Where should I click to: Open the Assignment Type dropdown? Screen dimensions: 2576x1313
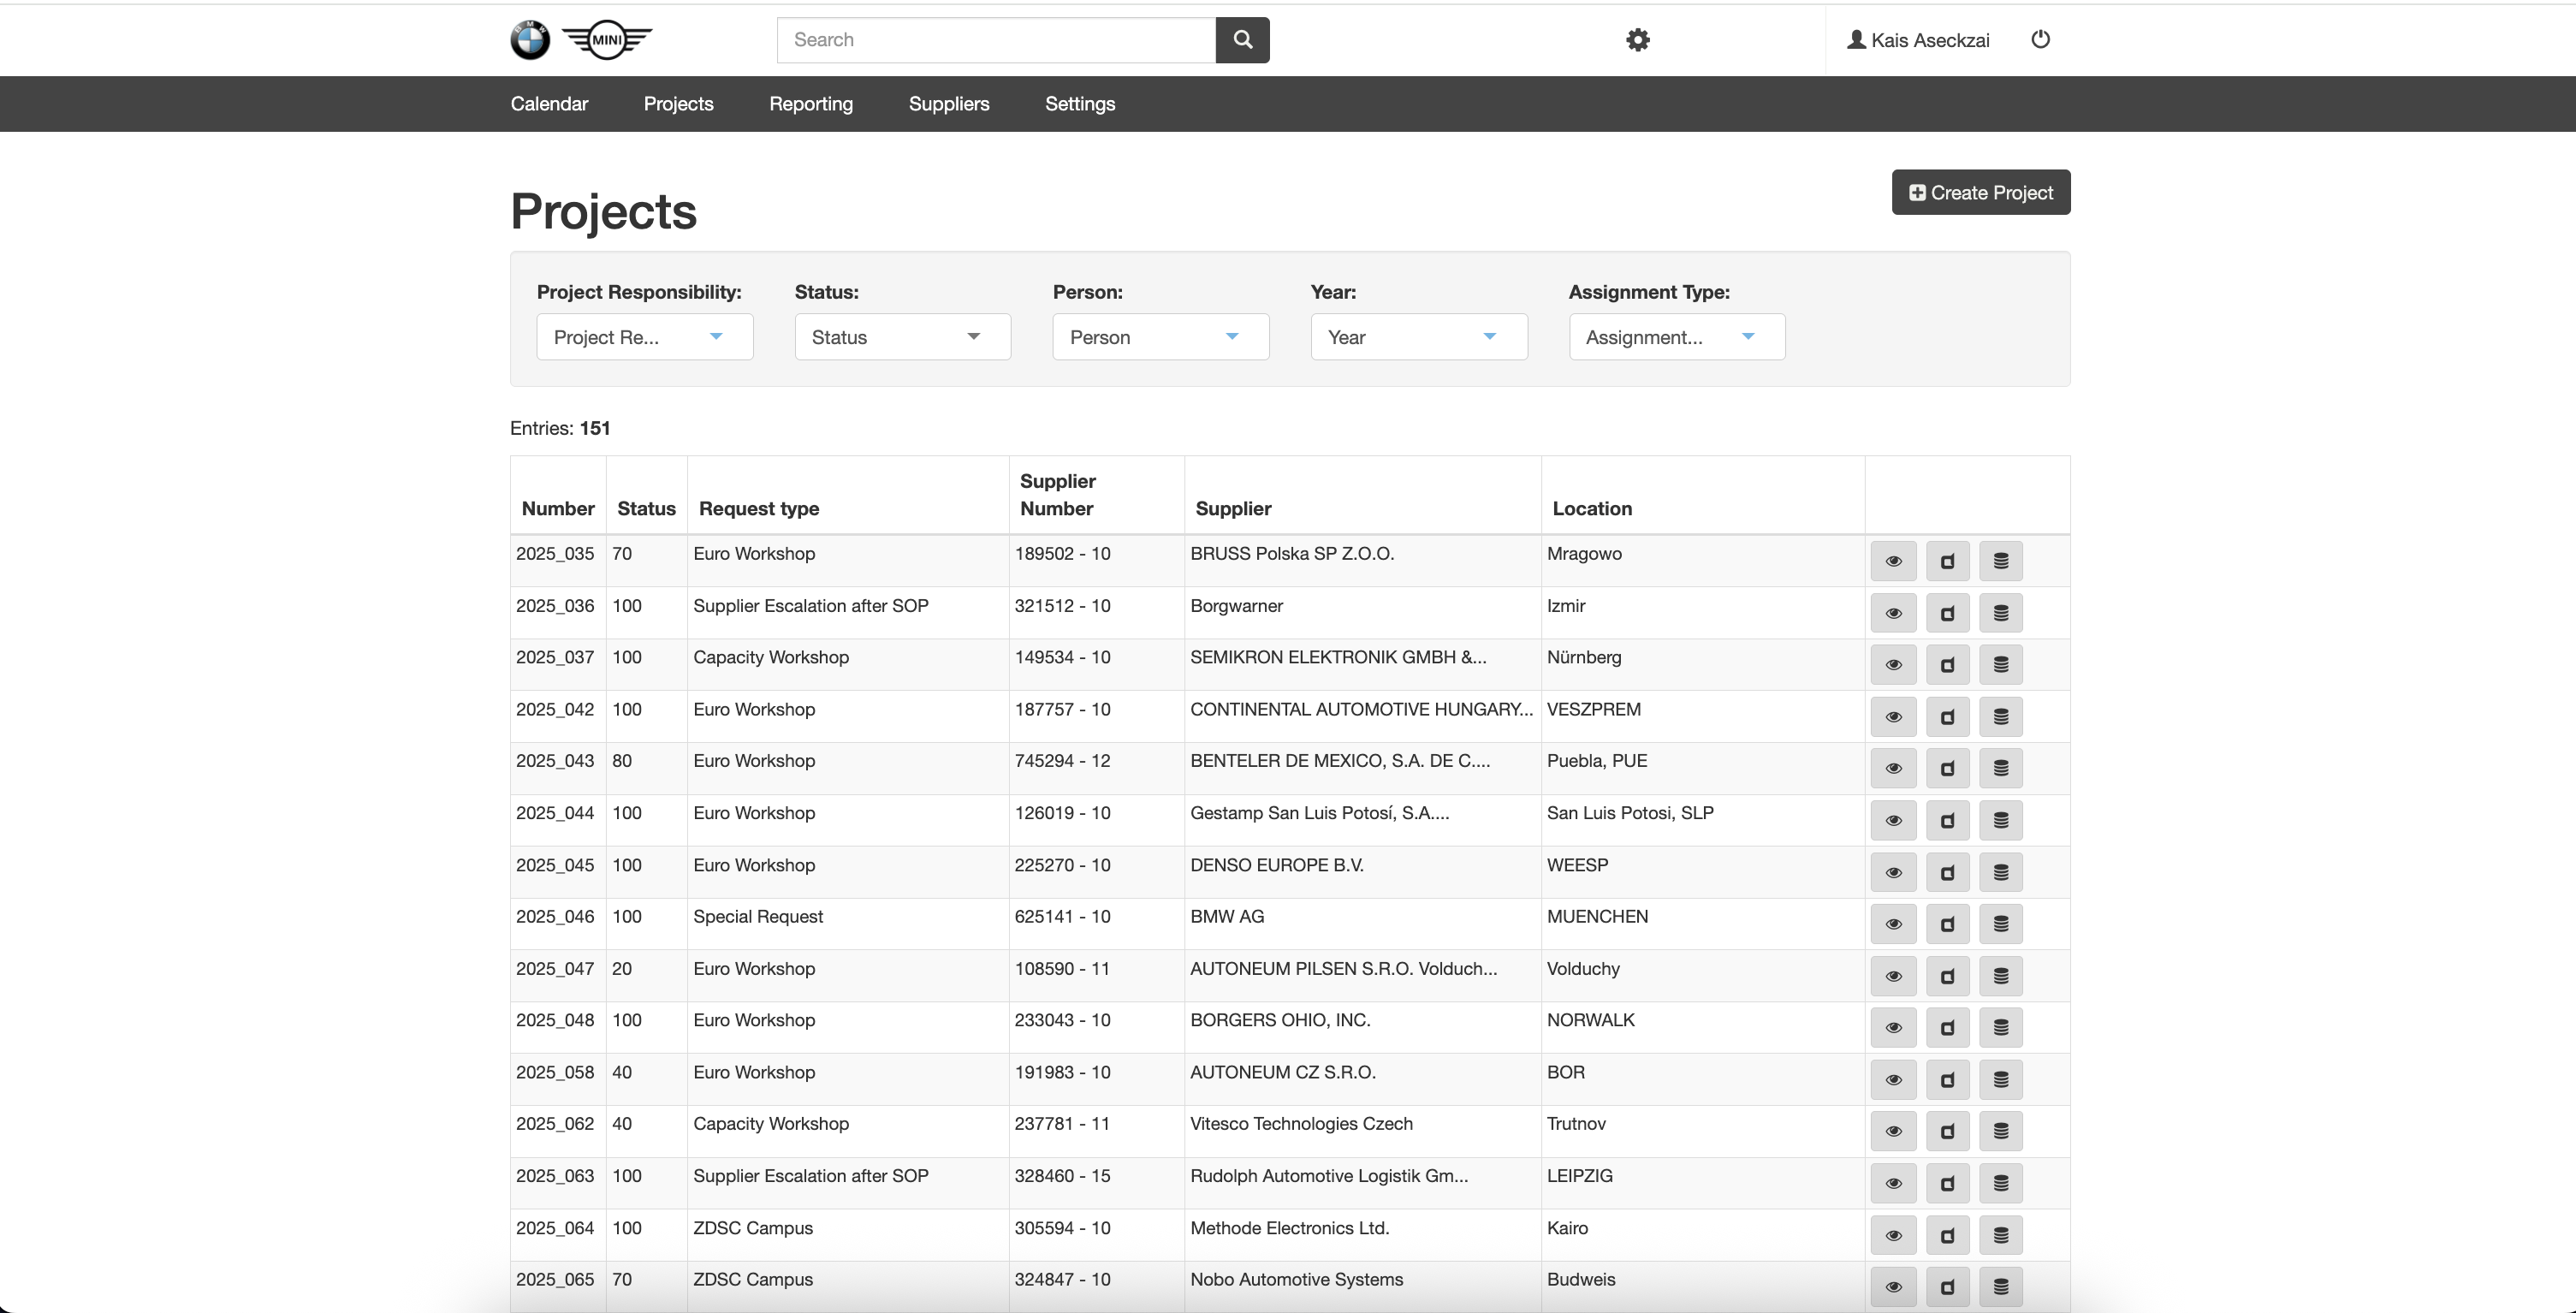coord(1677,337)
